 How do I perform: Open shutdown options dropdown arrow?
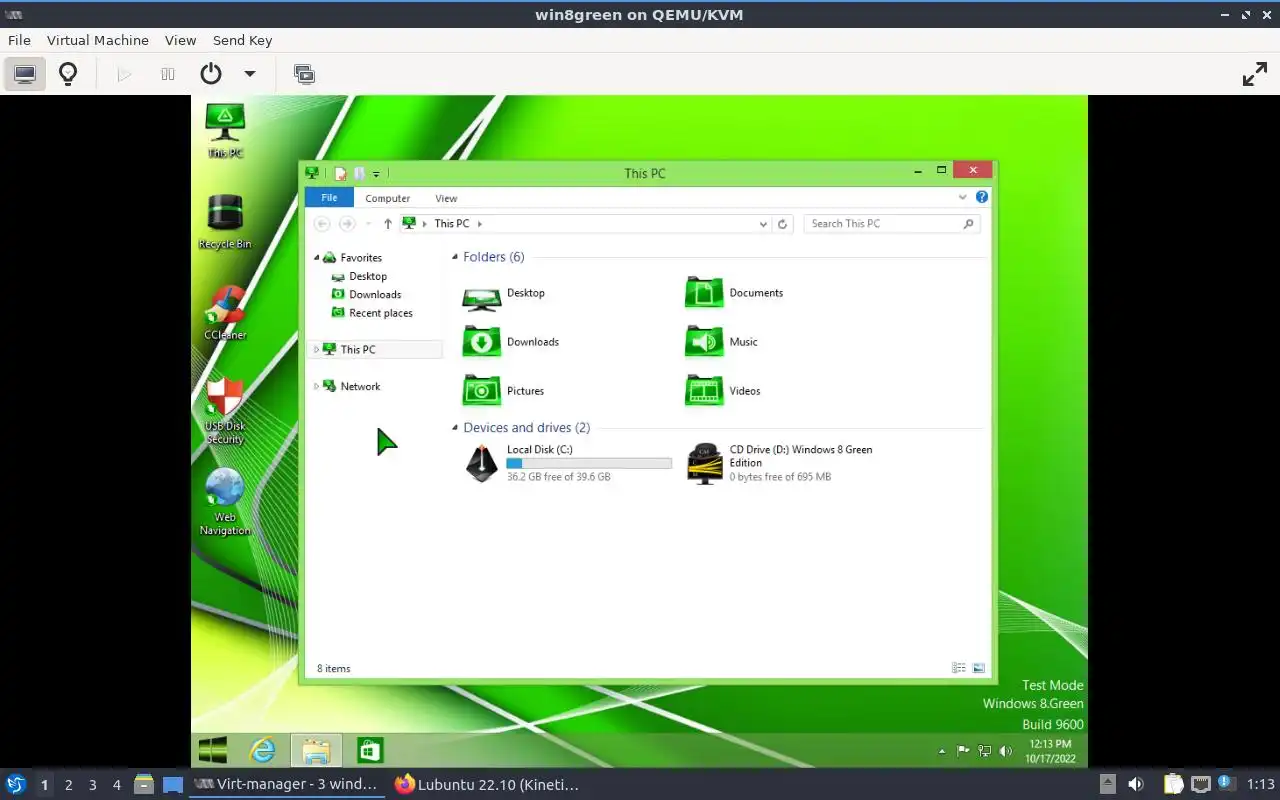click(x=250, y=74)
